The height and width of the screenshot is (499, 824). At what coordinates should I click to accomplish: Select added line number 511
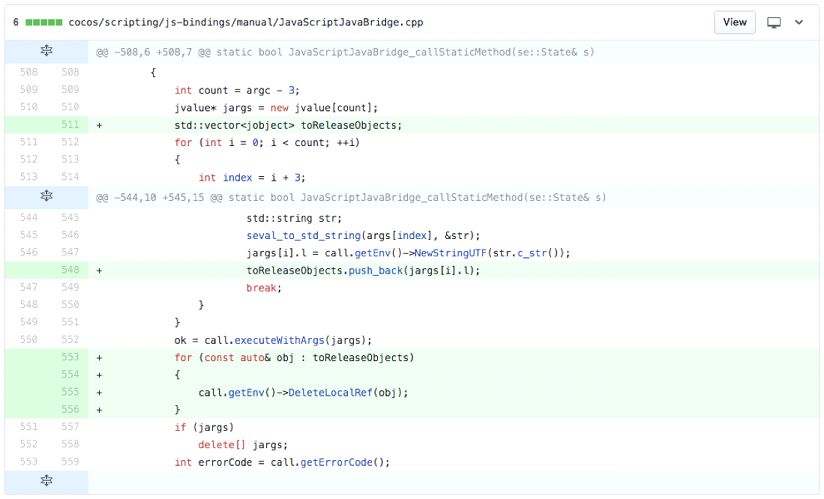click(x=69, y=125)
